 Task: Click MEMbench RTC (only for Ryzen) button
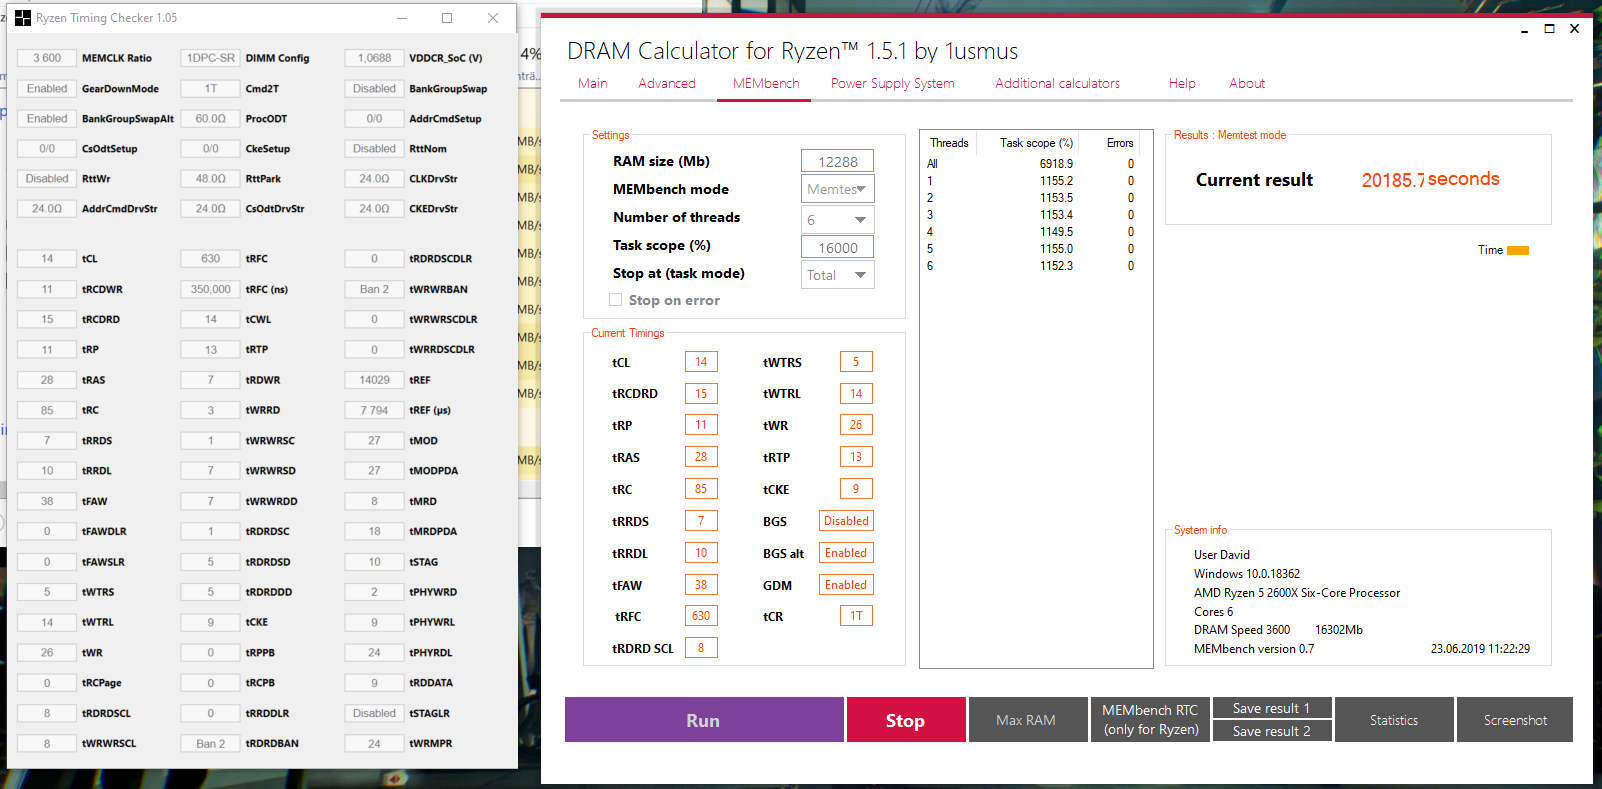click(x=1150, y=720)
